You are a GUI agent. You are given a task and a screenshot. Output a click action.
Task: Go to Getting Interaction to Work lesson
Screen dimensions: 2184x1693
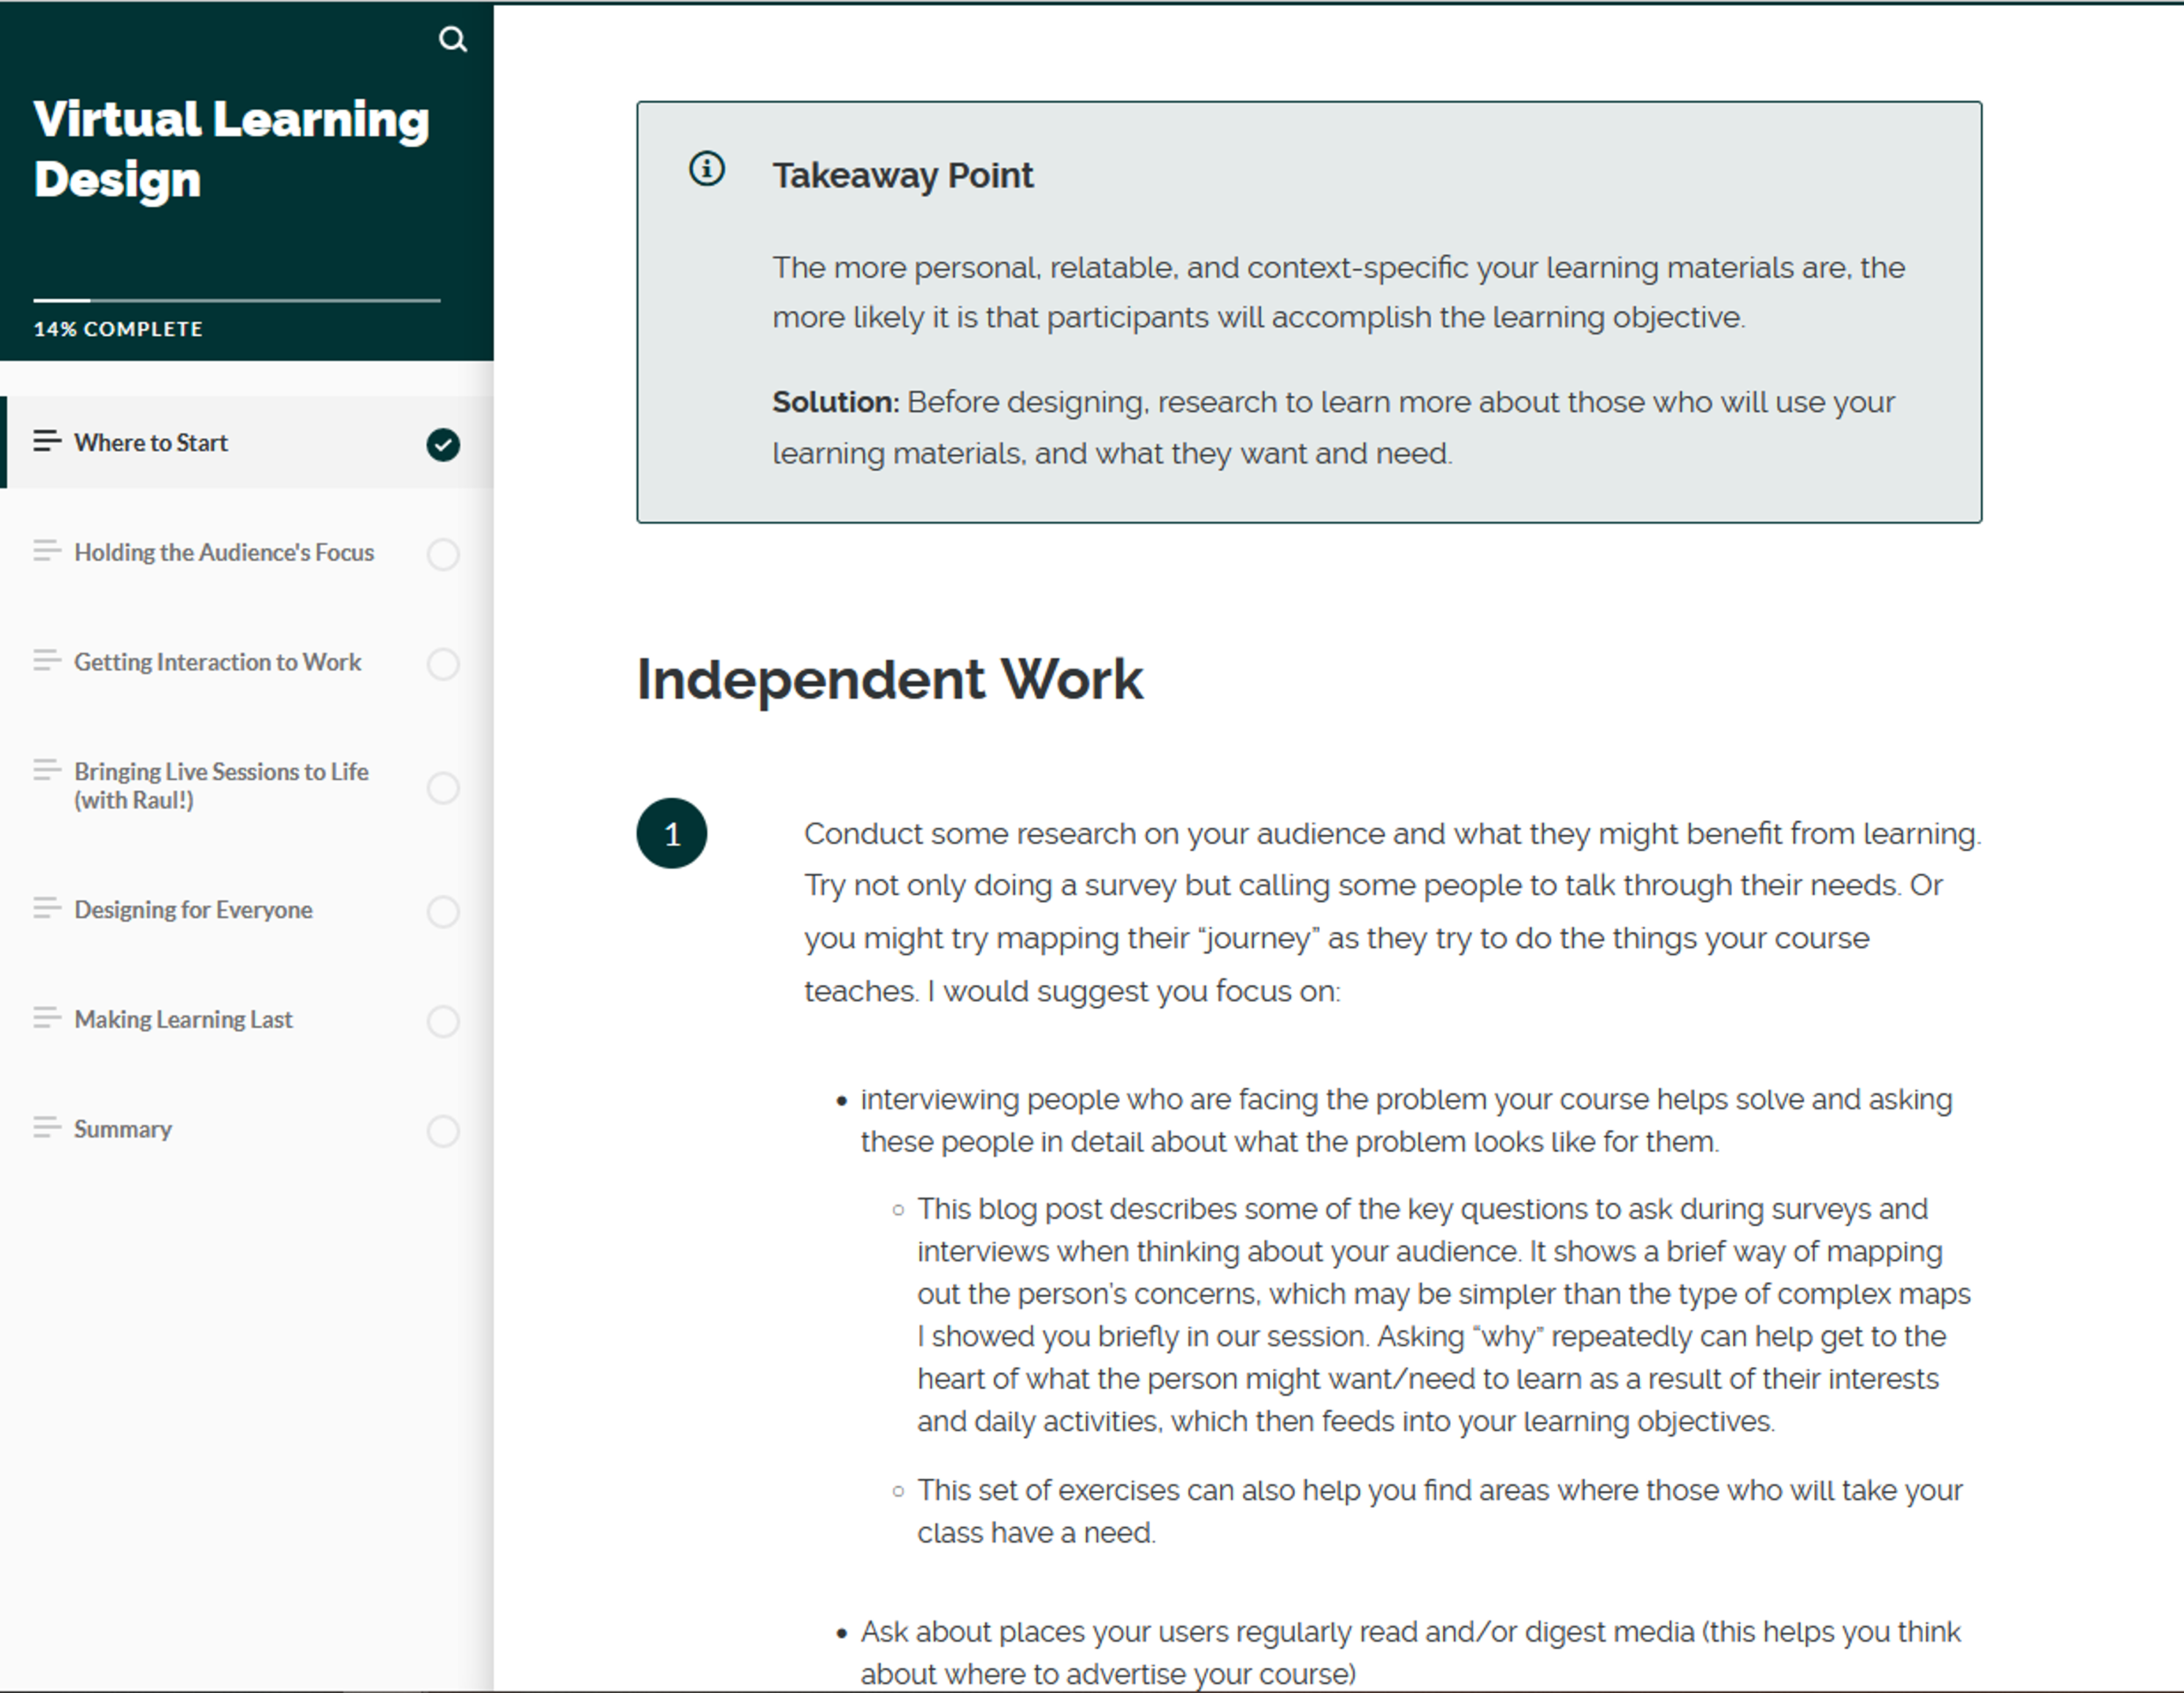(x=247, y=663)
